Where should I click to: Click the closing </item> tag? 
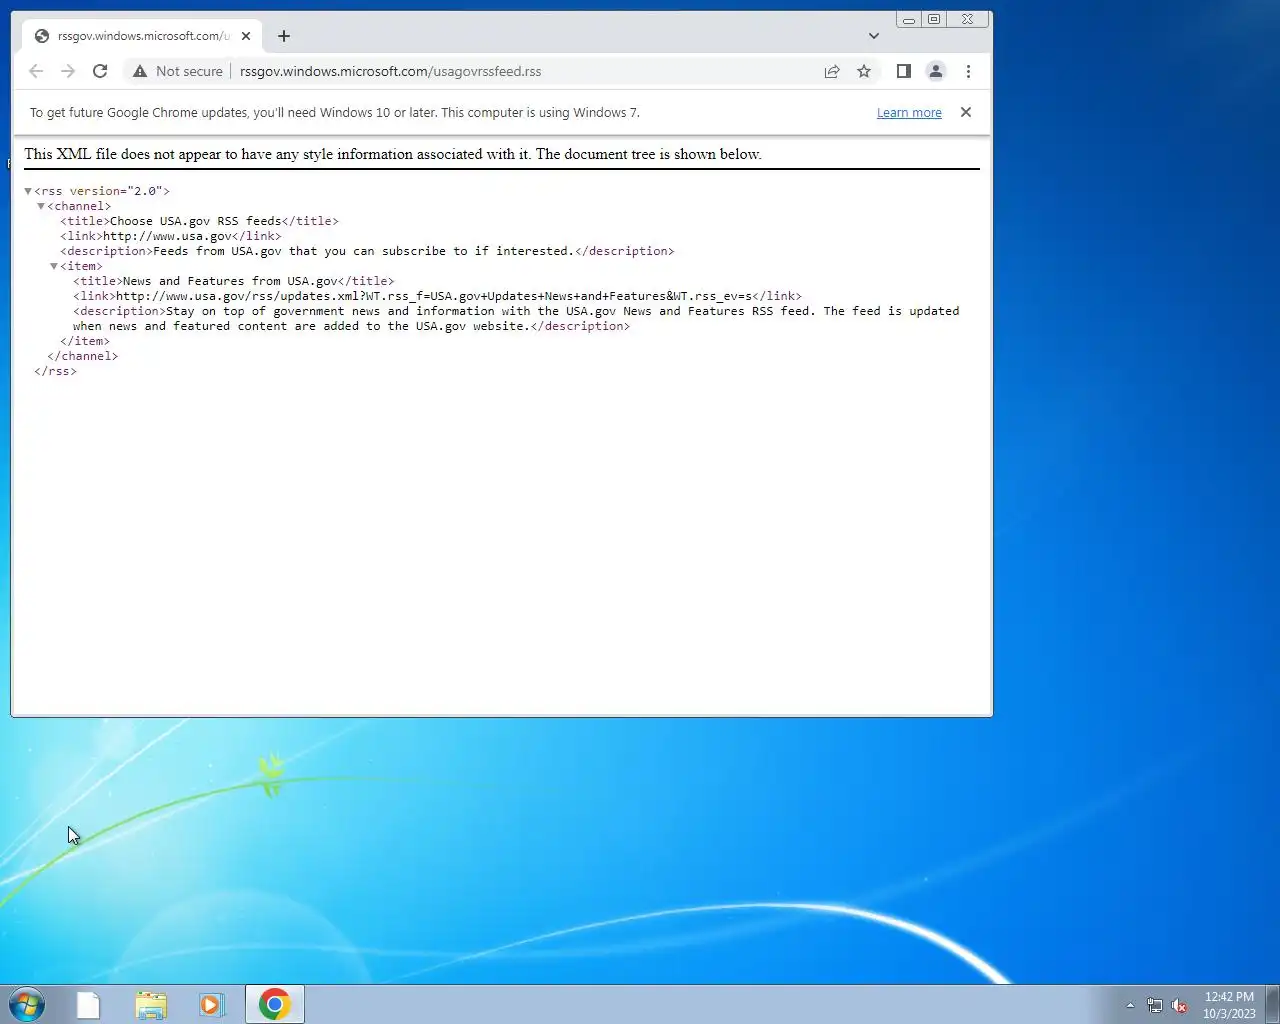point(85,341)
